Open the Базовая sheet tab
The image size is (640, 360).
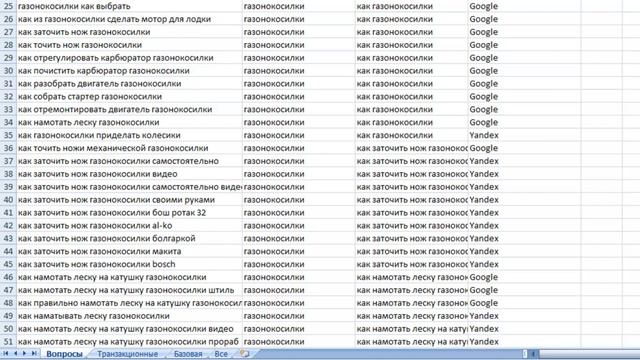[x=188, y=354]
